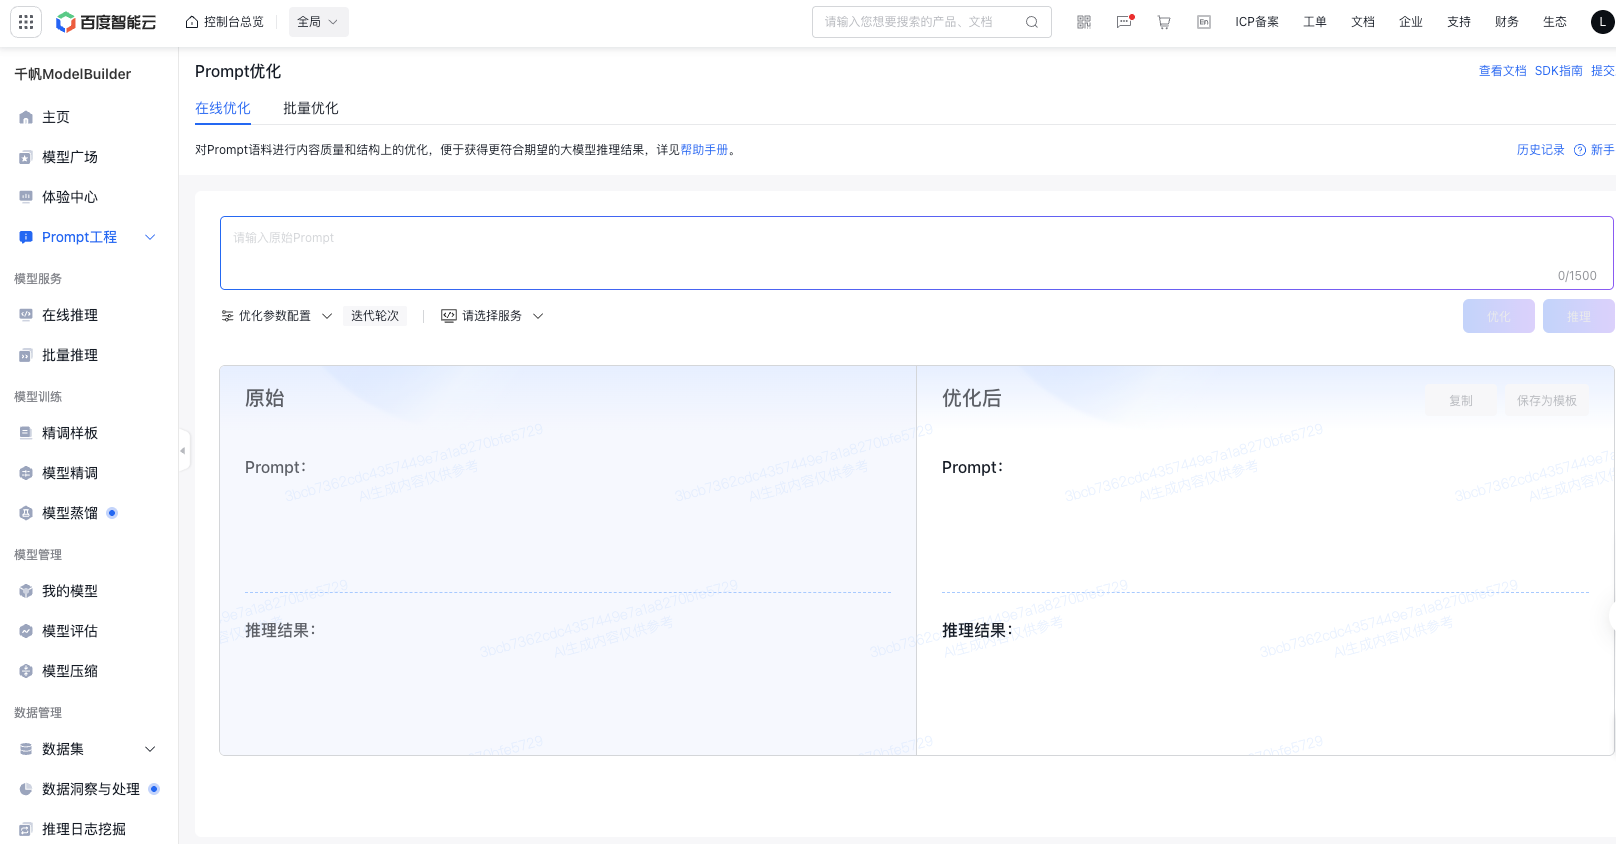Screen dimensions: 1616x844
Task: Click the 迭代轮次 tag
Action: (x=375, y=316)
